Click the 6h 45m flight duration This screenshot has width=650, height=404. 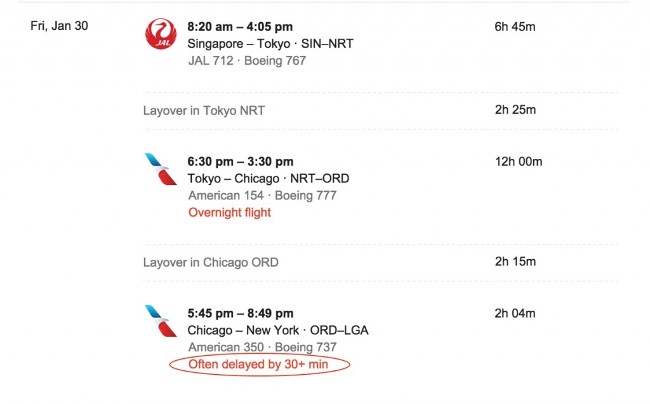pos(515,27)
